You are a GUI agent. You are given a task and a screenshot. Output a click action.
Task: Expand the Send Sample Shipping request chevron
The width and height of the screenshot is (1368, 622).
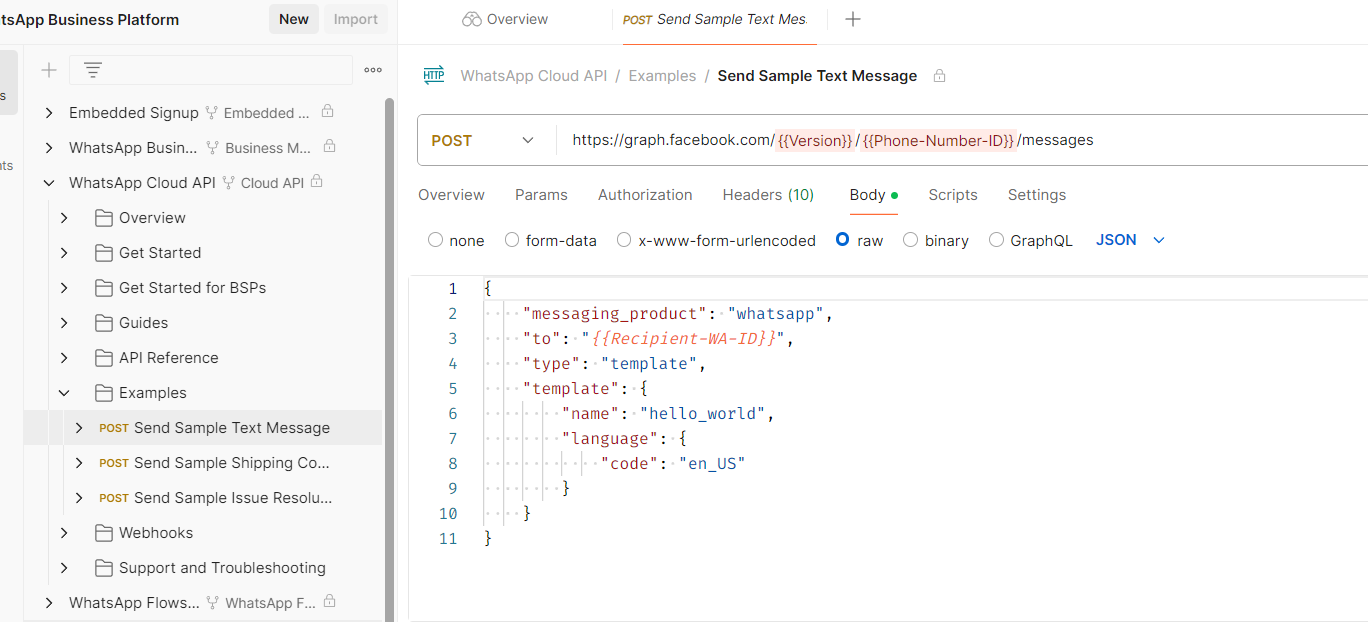pos(79,463)
